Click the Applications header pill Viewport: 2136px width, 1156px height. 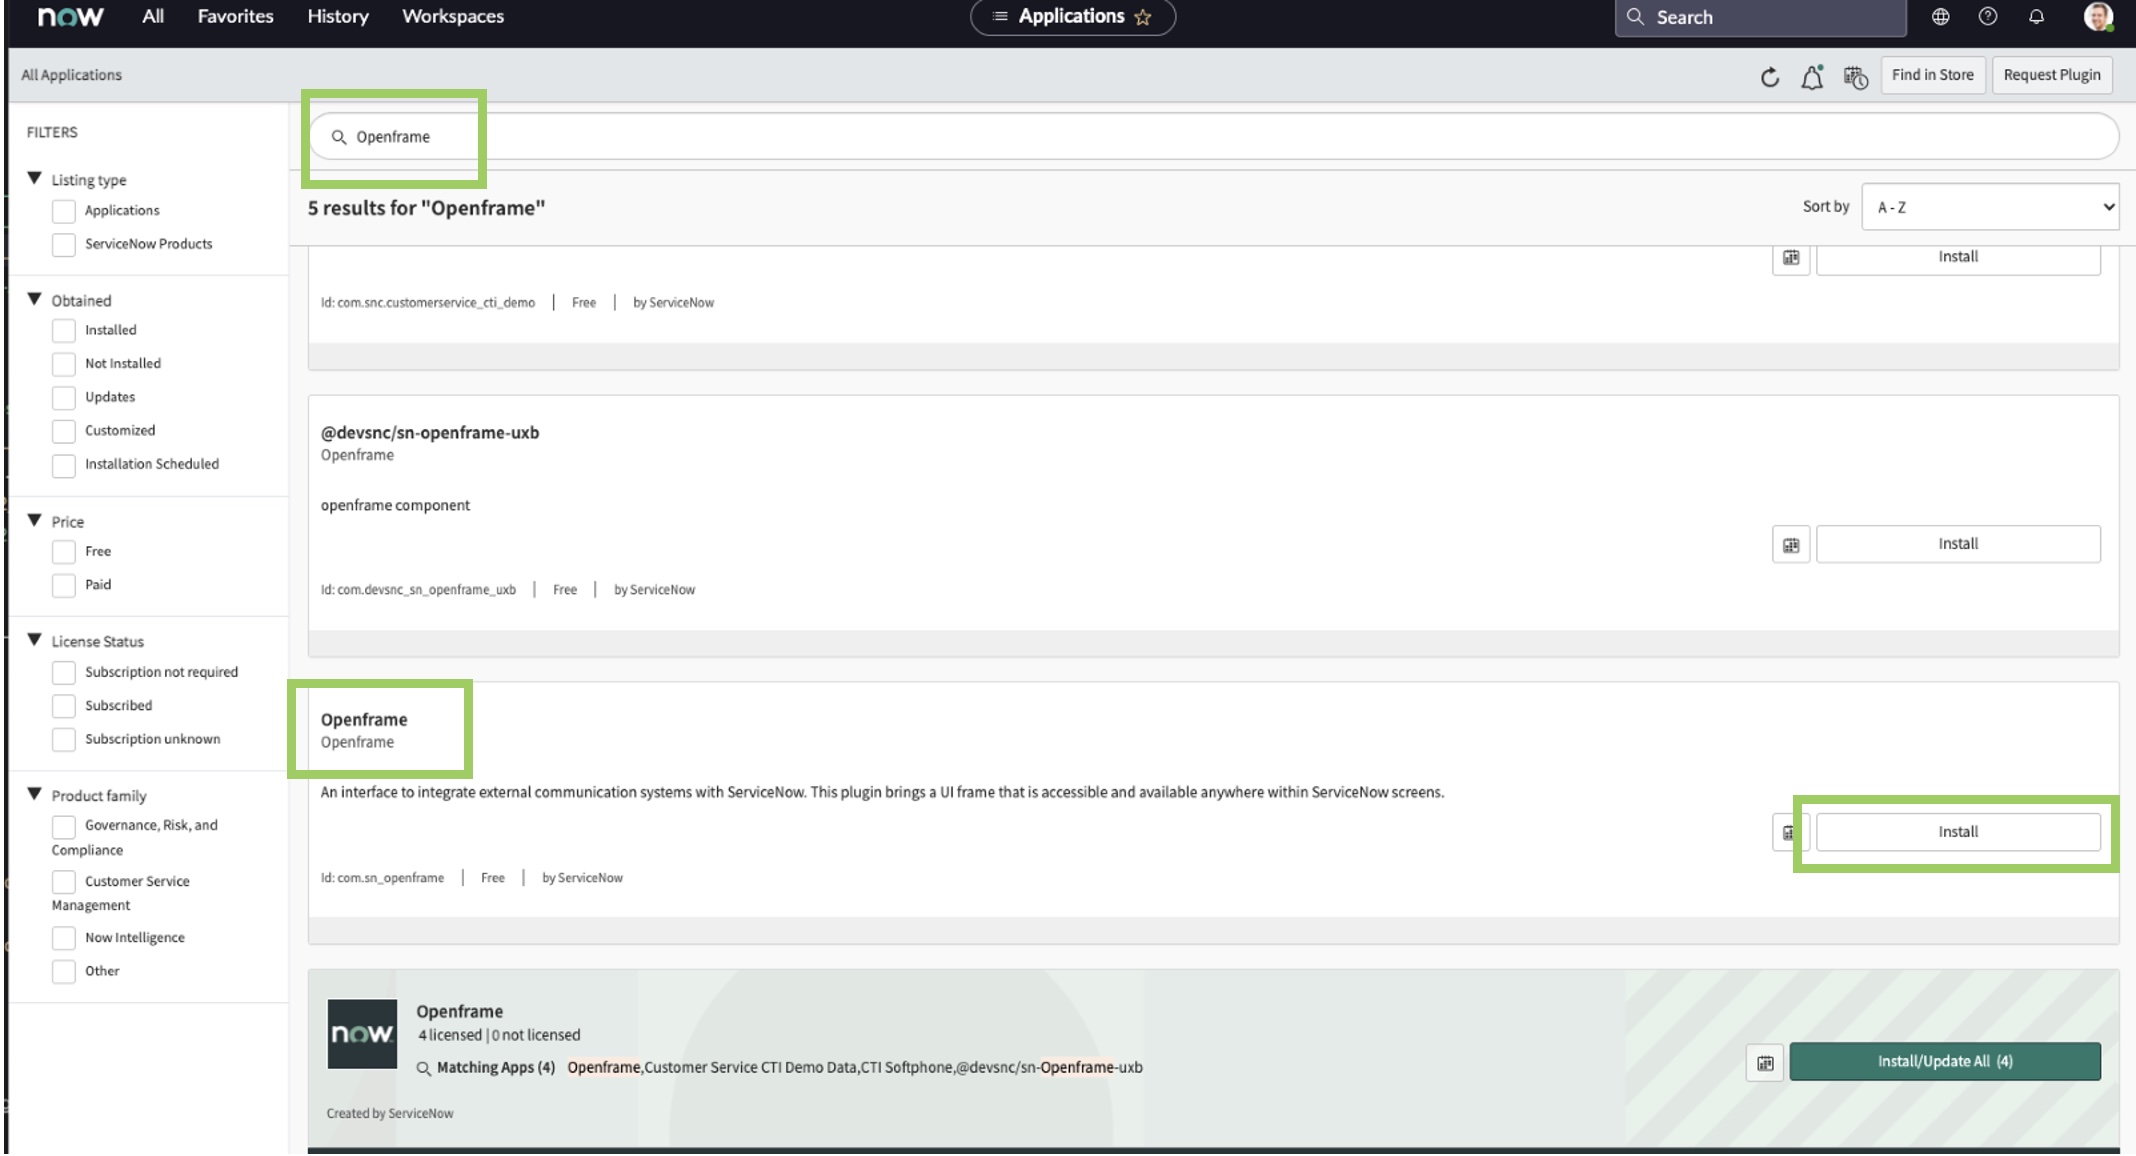[1072, 16]
